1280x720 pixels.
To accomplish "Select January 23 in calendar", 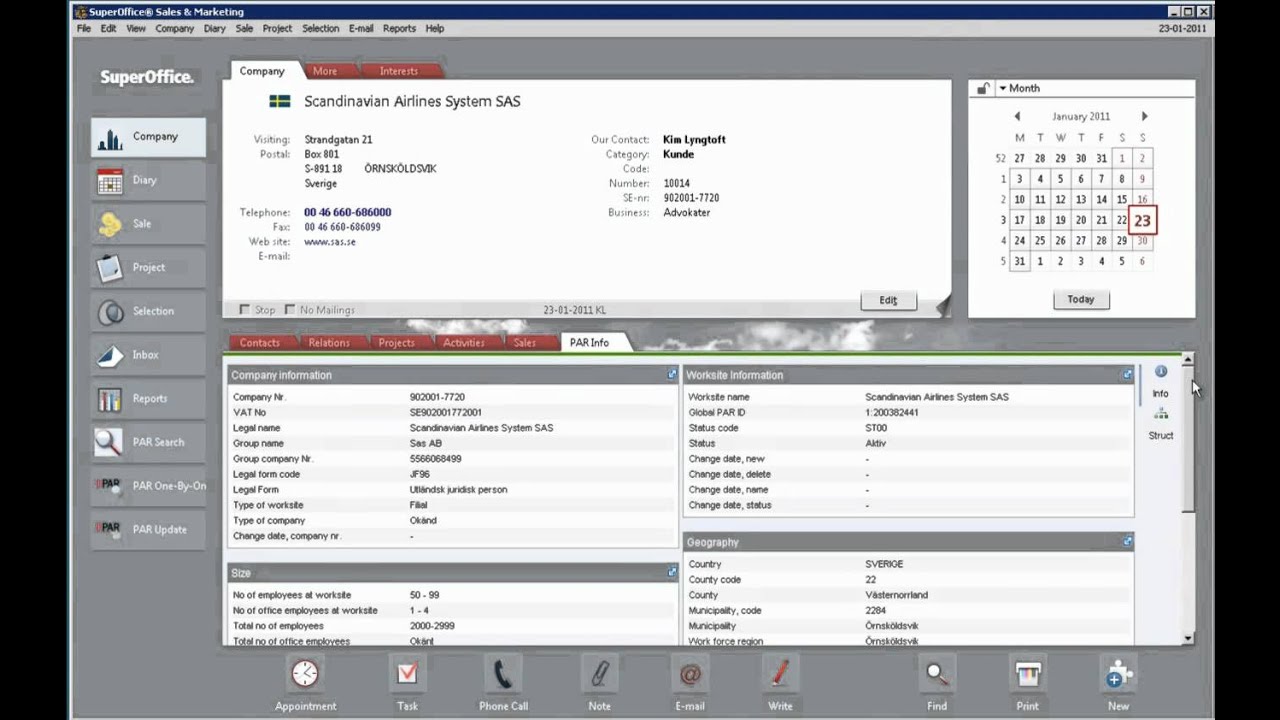I will (1142, 220).
